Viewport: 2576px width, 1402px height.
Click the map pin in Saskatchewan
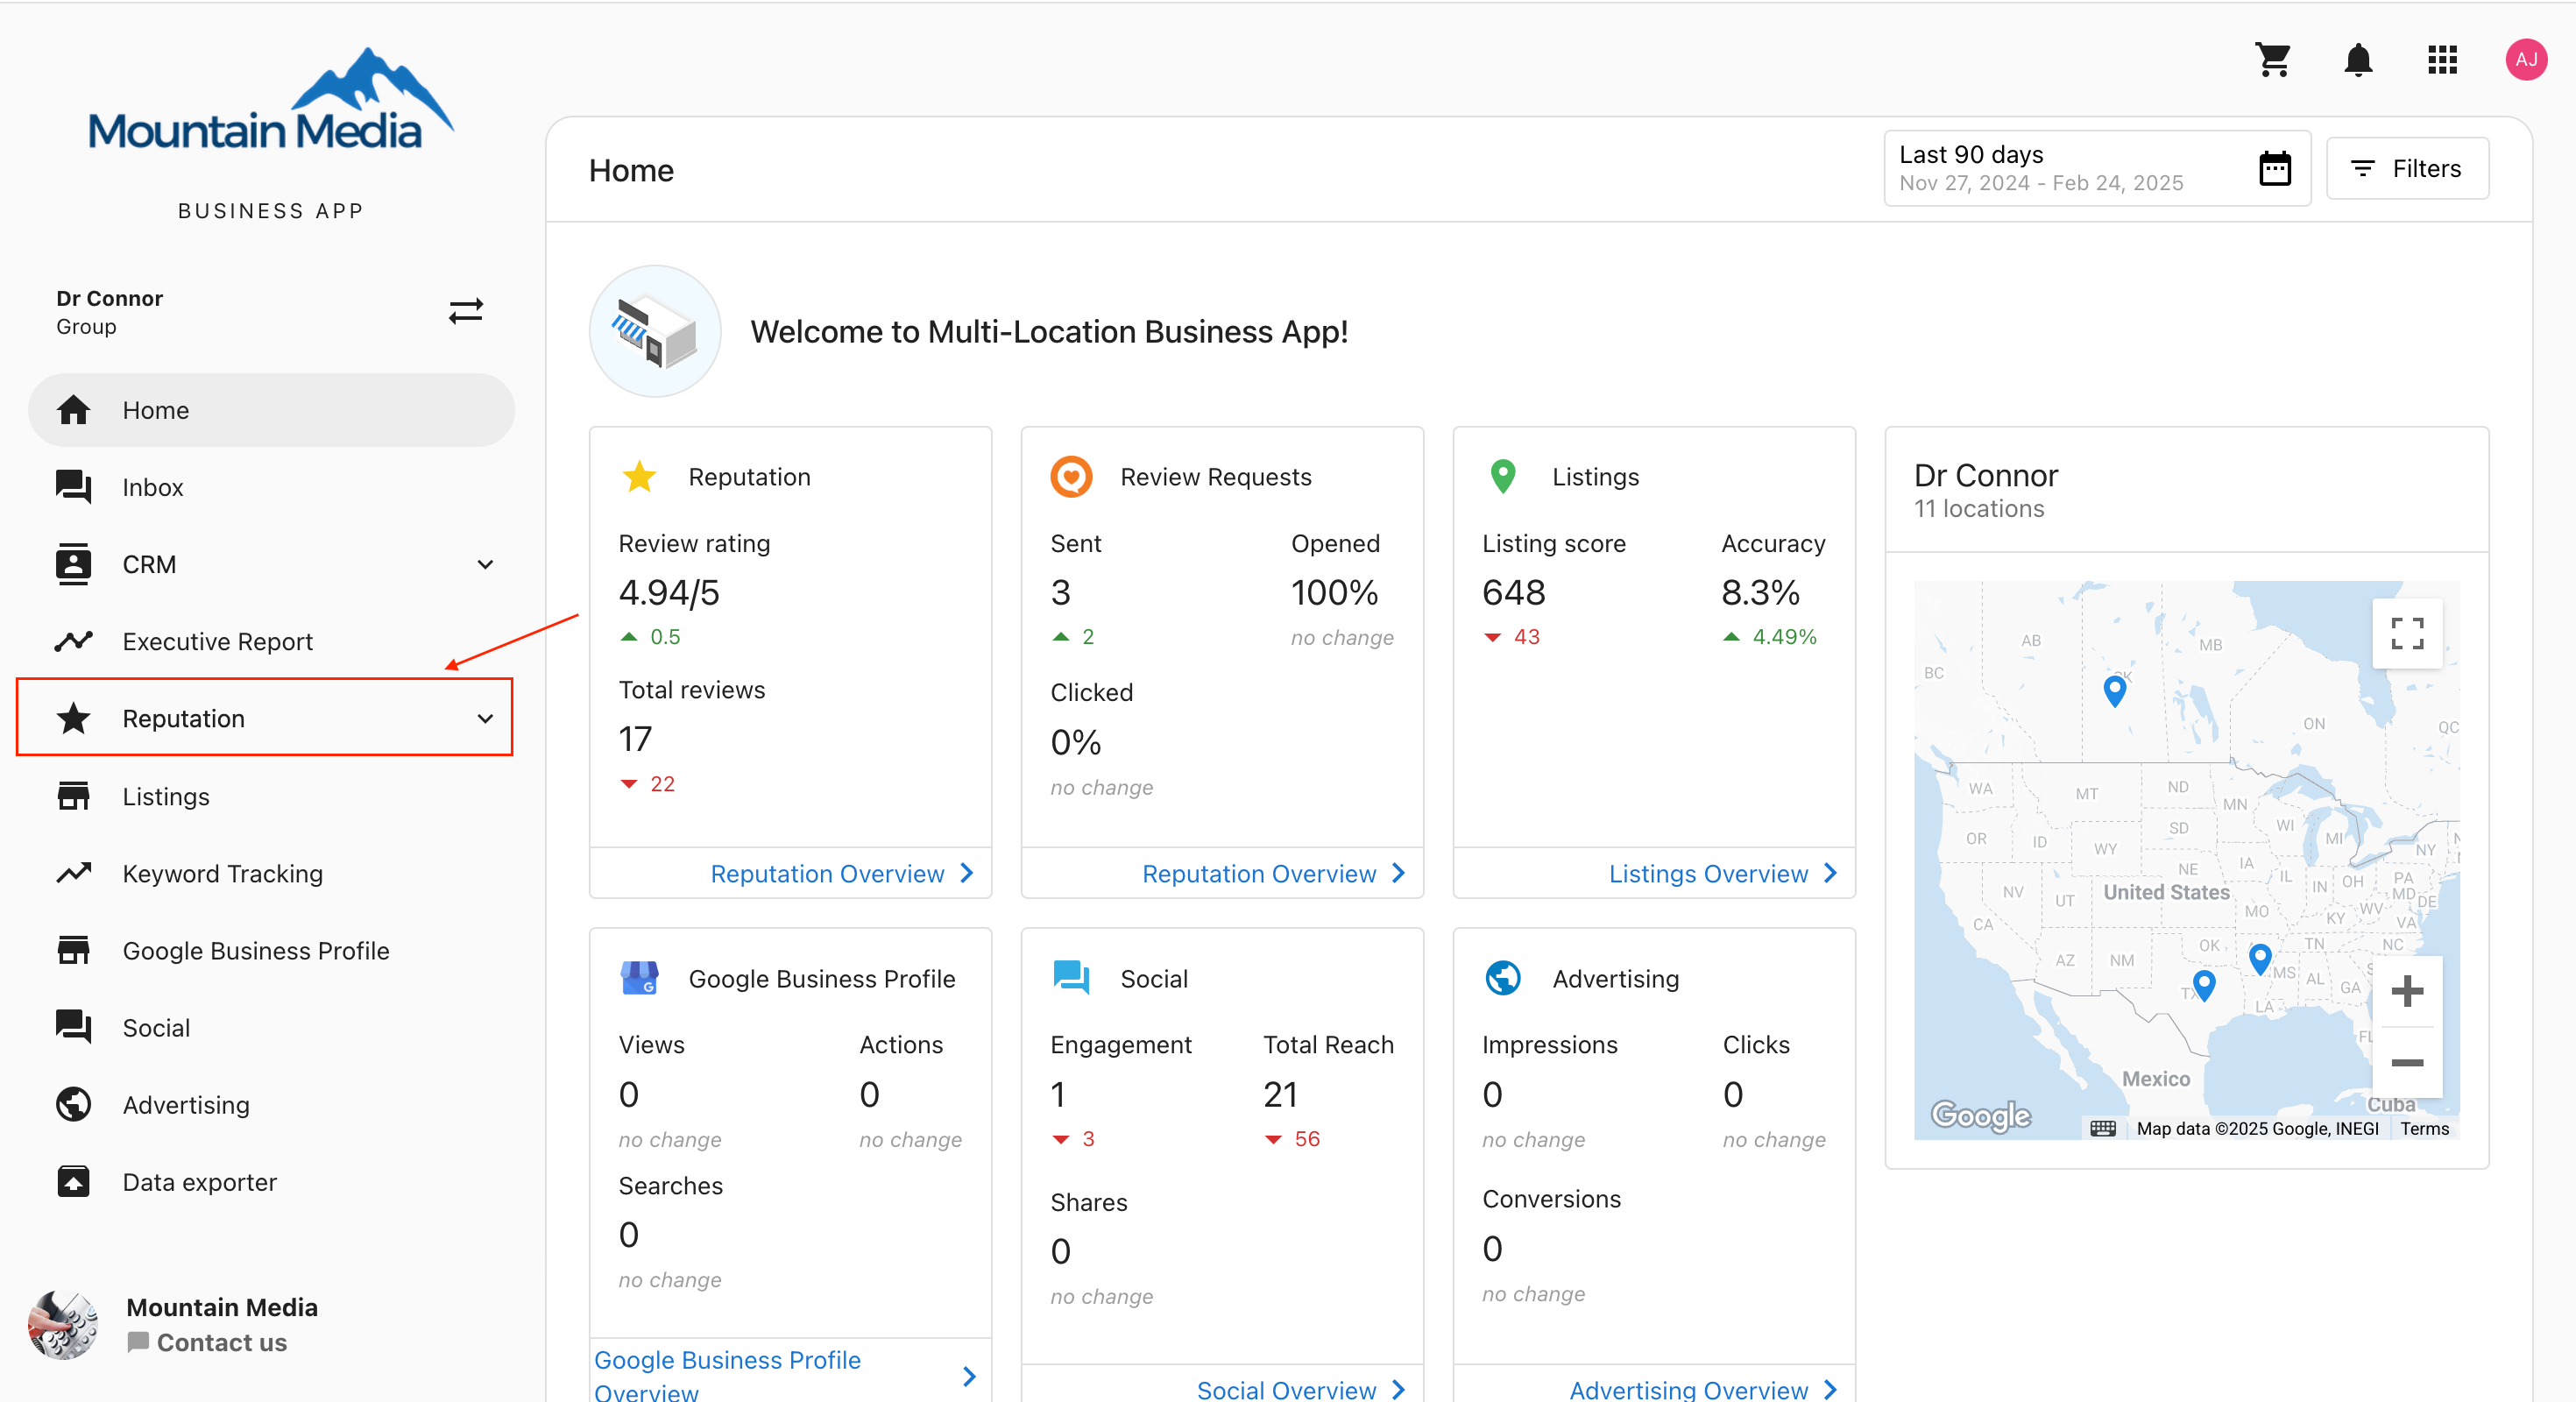(2114, 690)
